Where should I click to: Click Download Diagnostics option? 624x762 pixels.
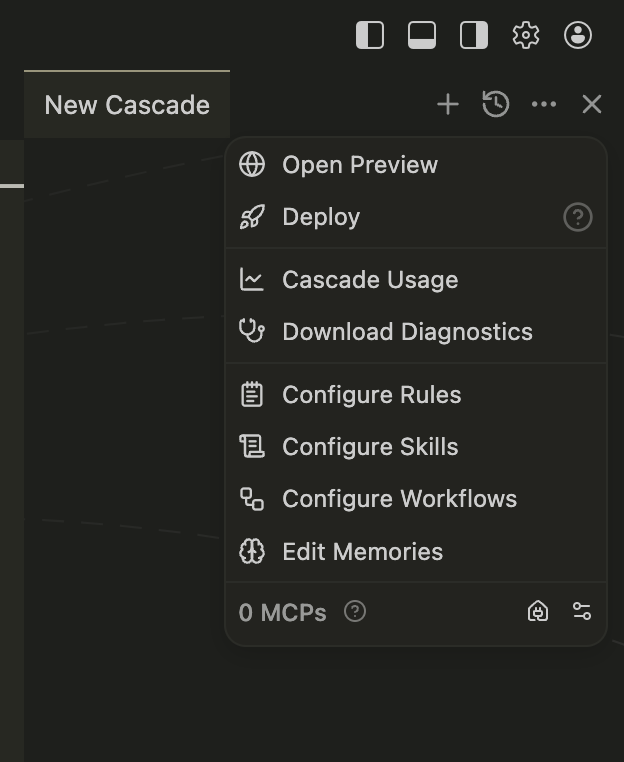pyautogui.click(x=406, y=332)
